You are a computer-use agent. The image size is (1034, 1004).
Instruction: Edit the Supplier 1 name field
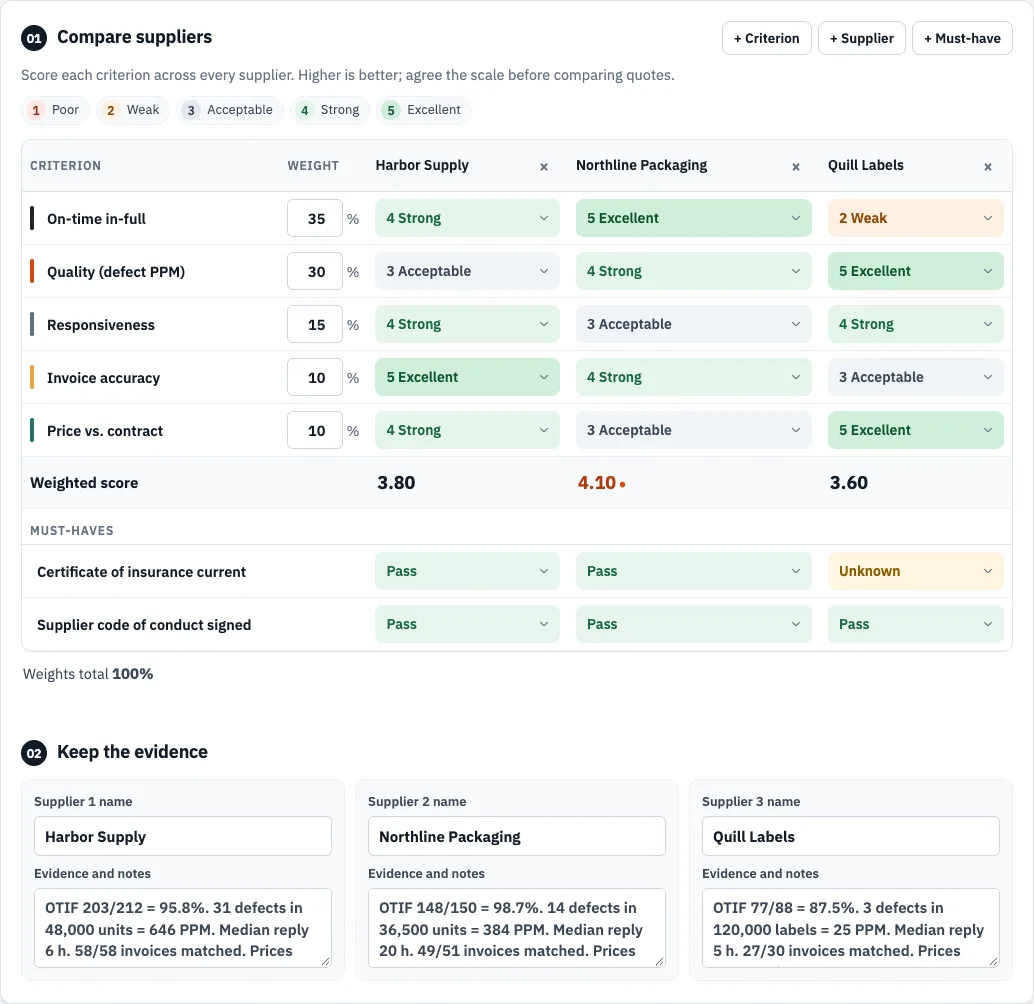coord(183,837)
